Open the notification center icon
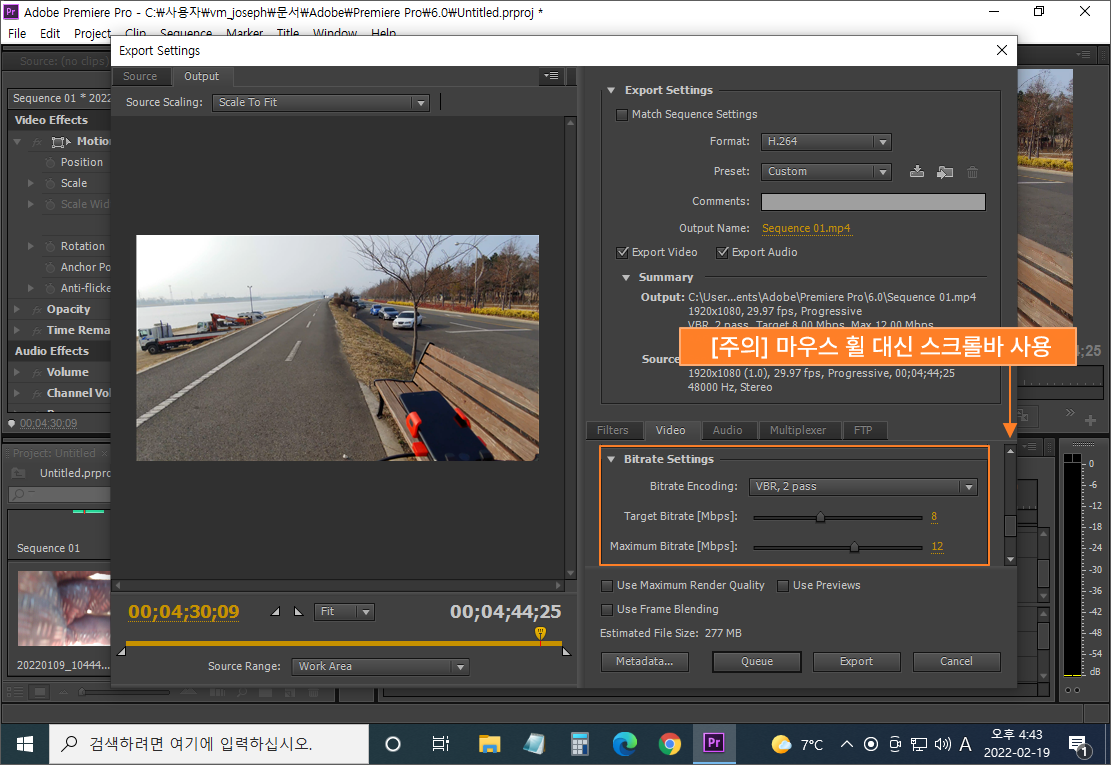Screen dimensions: 1111x765 point(1079,744)
